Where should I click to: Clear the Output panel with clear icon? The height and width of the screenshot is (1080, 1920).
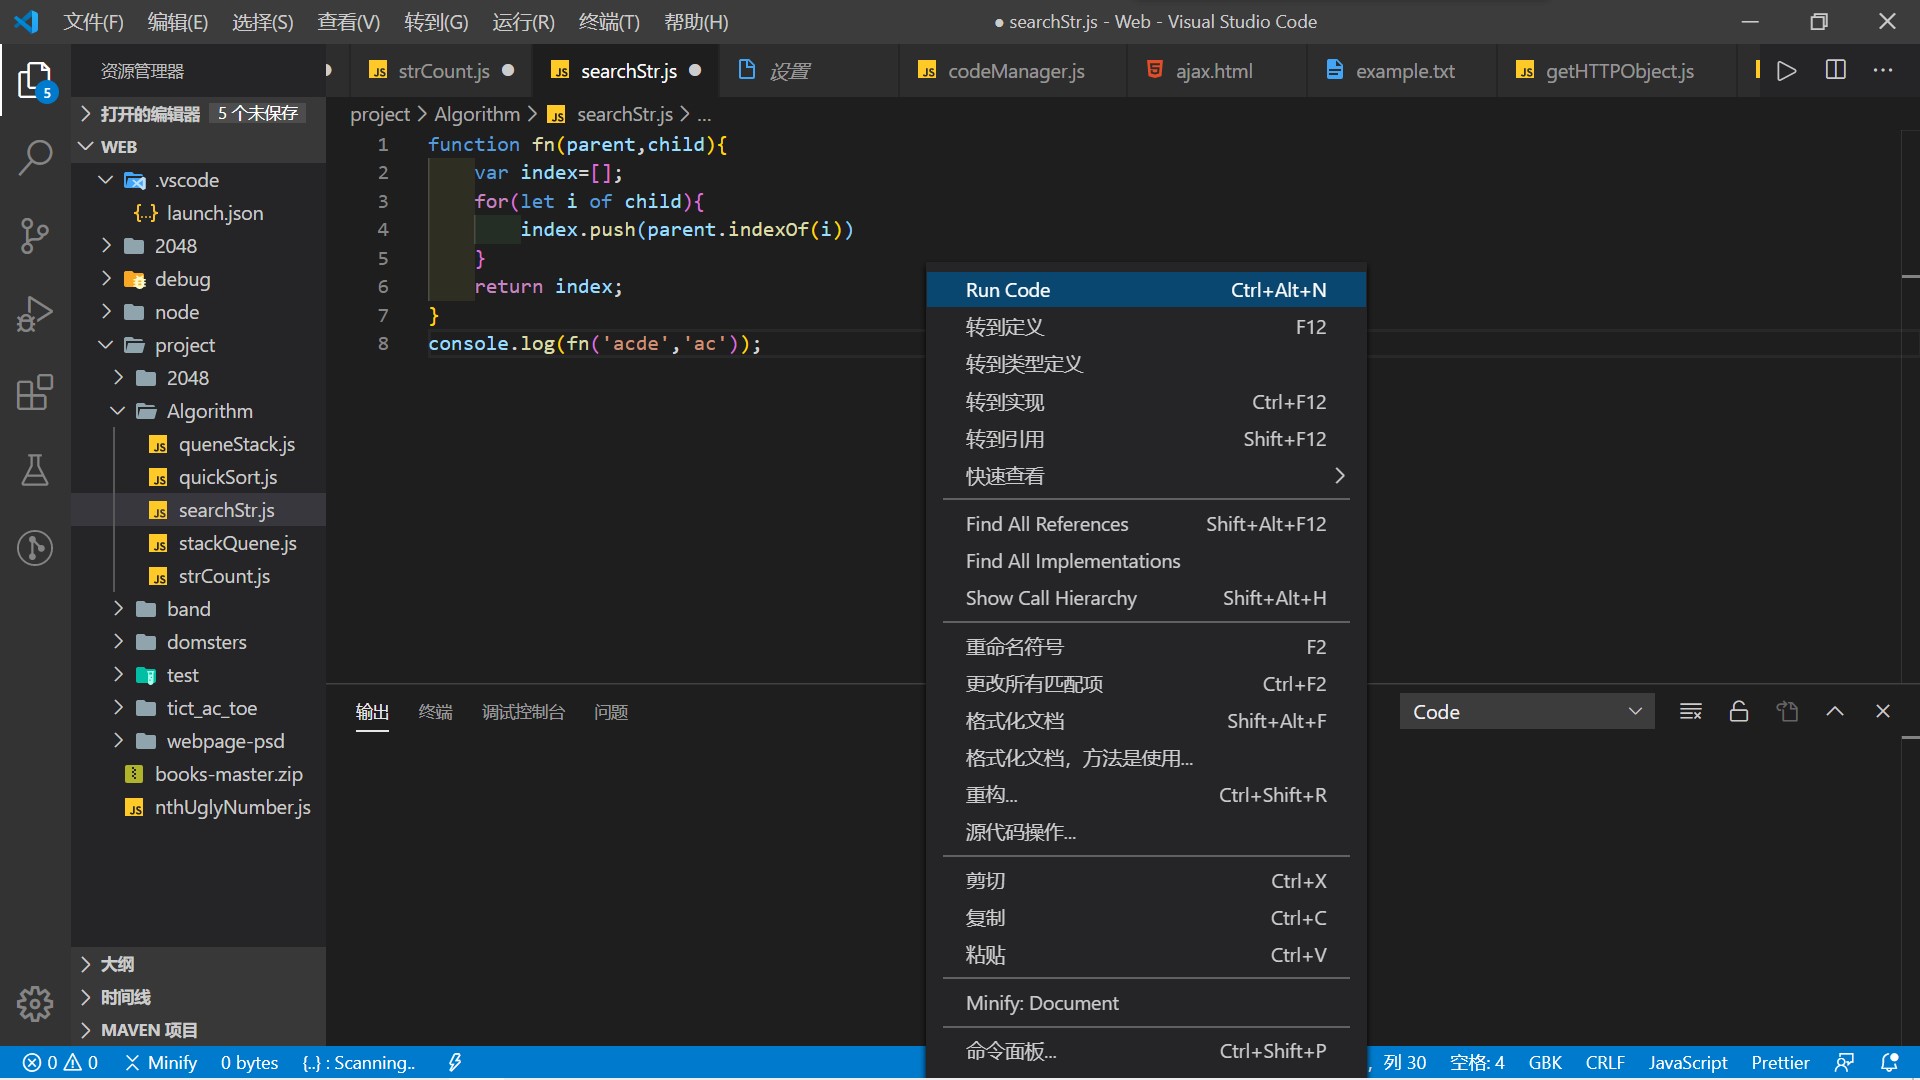(1690, 711)
